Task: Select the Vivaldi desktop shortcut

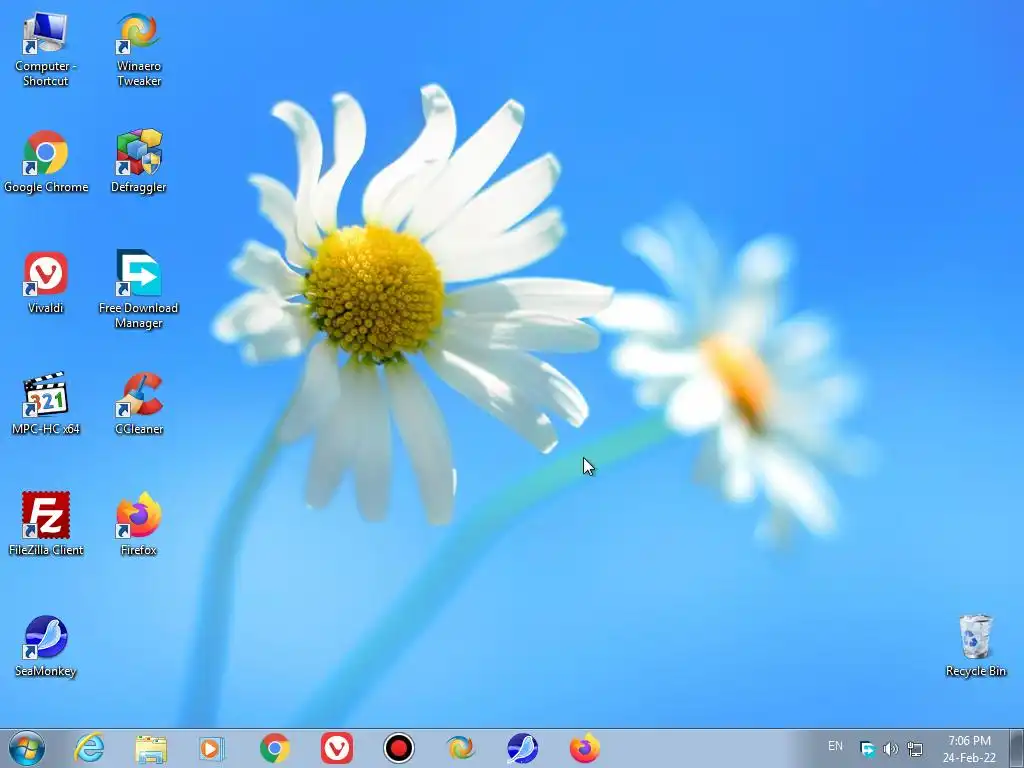Action: tap(45, 283)
